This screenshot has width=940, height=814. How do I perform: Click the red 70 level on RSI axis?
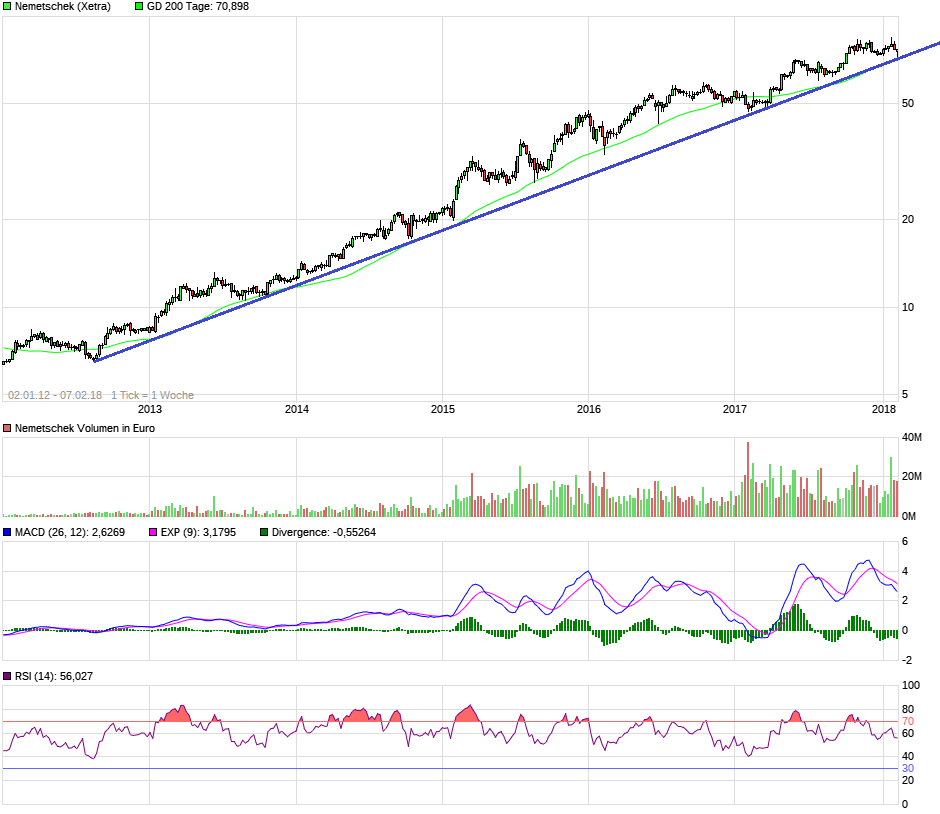908,721
